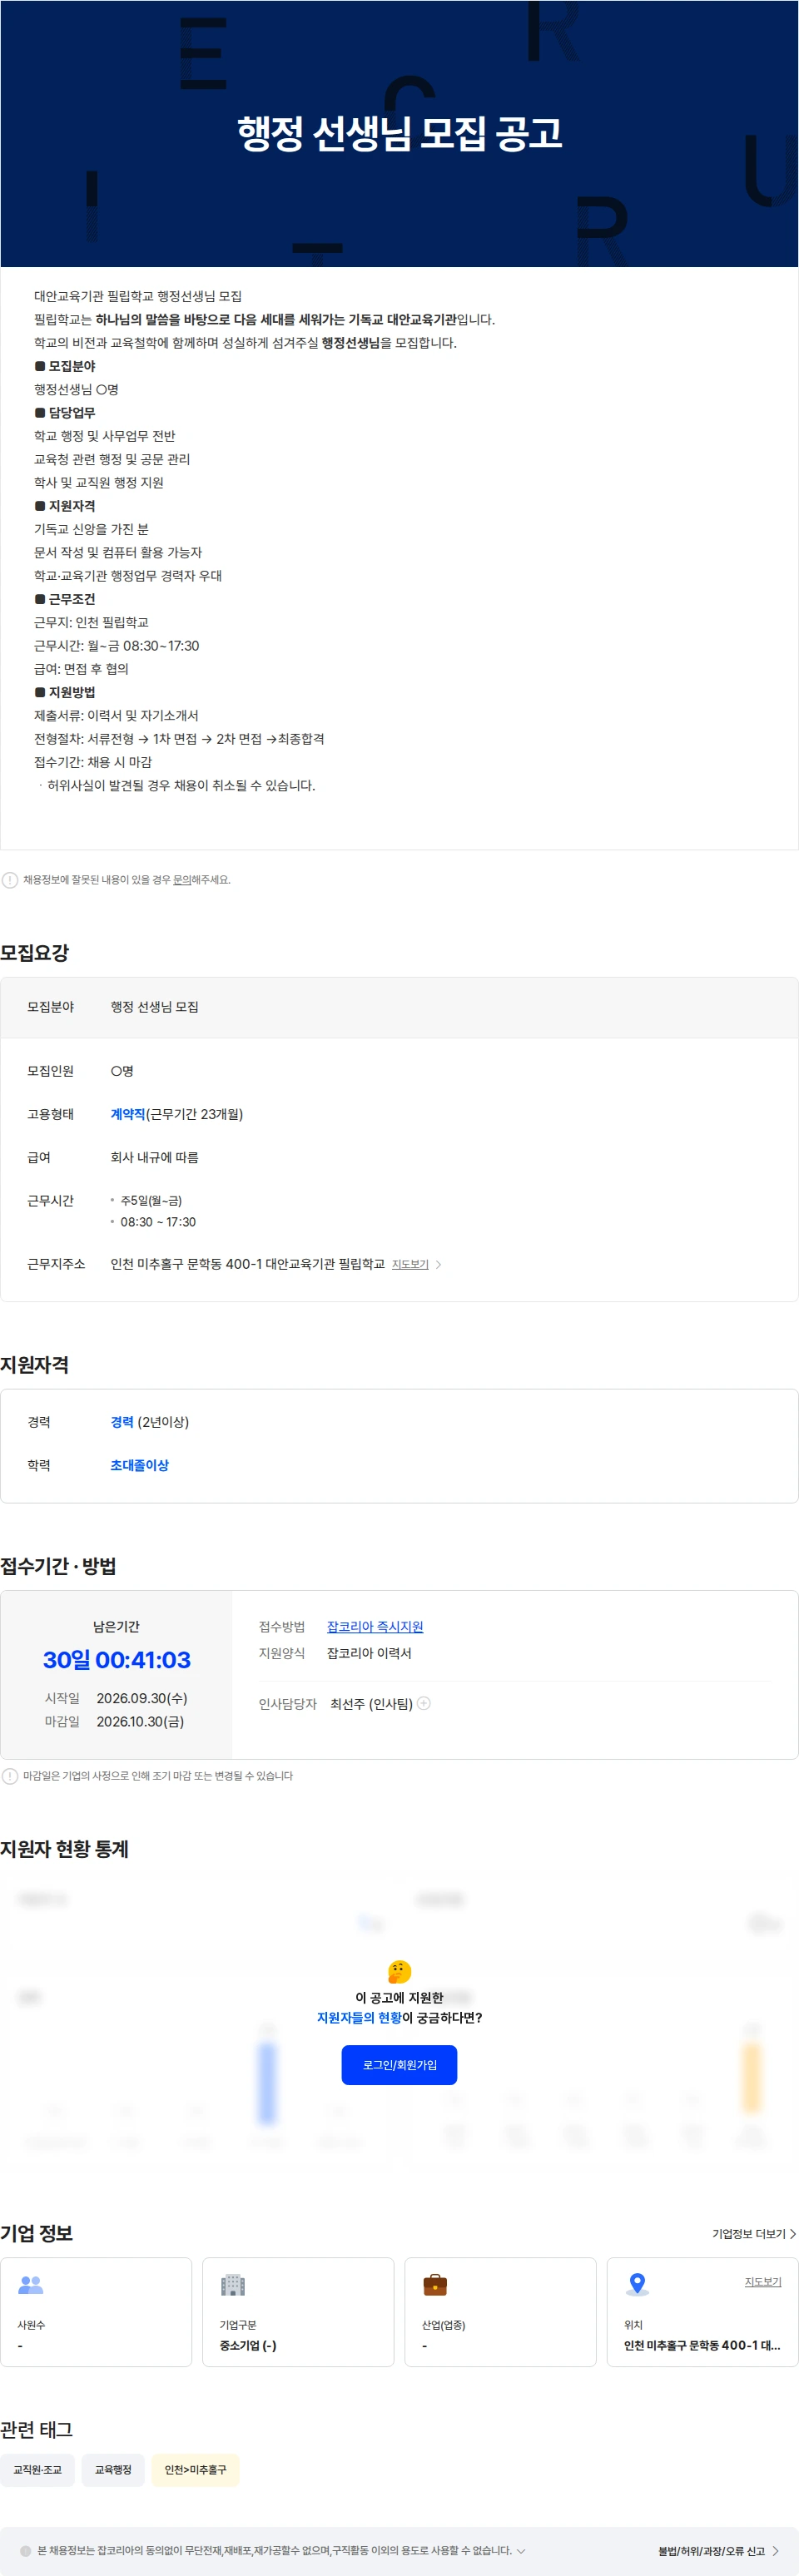Open 지도보기 next to the work address
The height and width of the screenshot is (2576, 799).
(410, 1265)
